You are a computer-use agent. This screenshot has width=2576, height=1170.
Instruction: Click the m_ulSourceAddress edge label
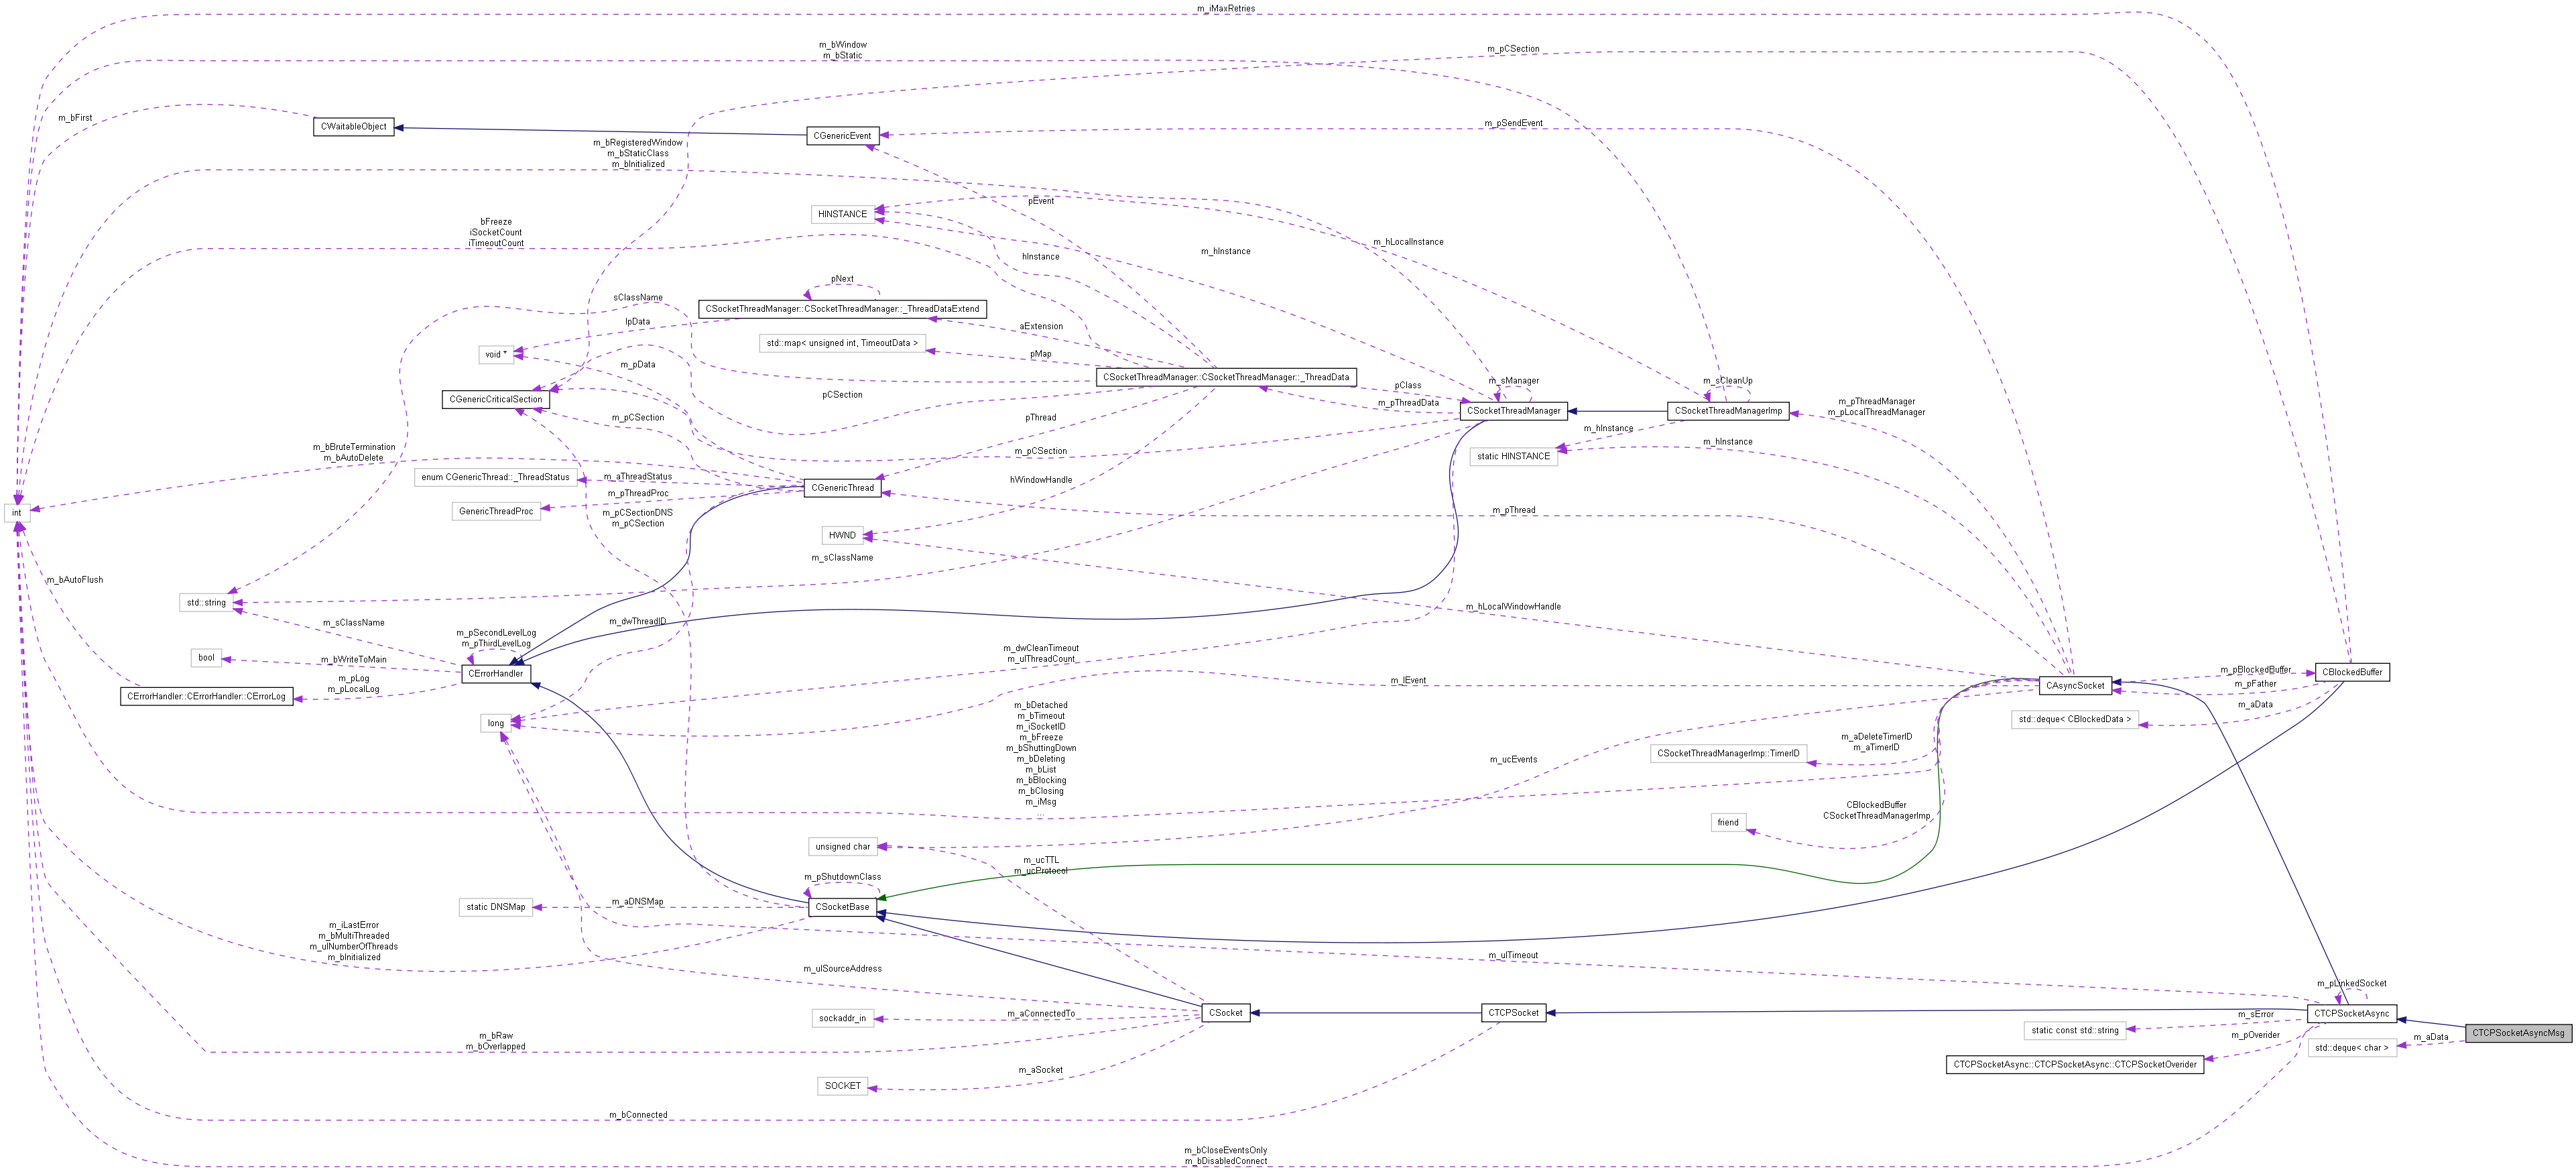pos(842,969)
